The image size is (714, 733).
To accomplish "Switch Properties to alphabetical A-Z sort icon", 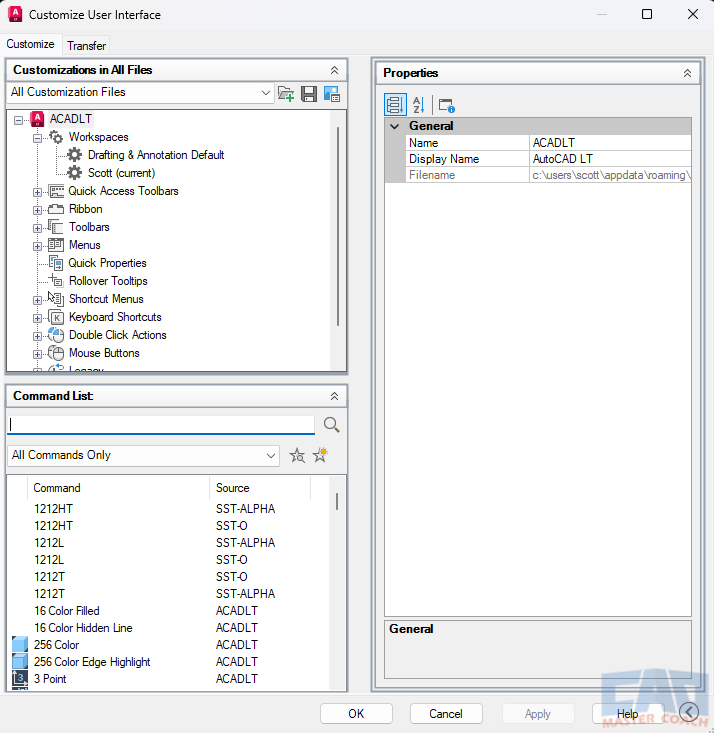I will coord(418,105).
